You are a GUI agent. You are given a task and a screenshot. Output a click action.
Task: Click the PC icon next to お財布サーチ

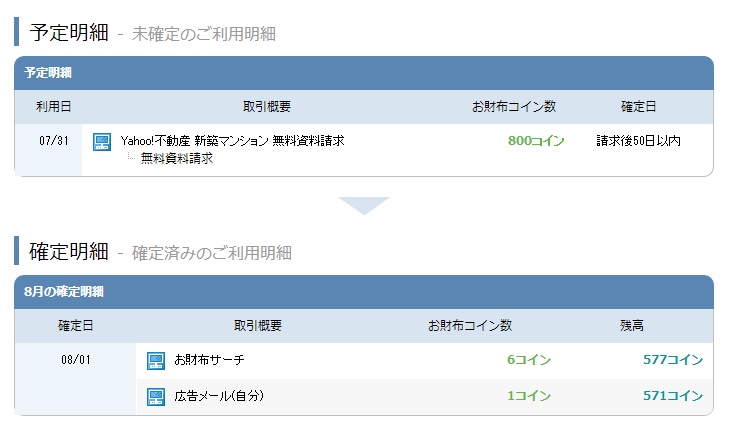pyautogui.click(x=155, y=360)
